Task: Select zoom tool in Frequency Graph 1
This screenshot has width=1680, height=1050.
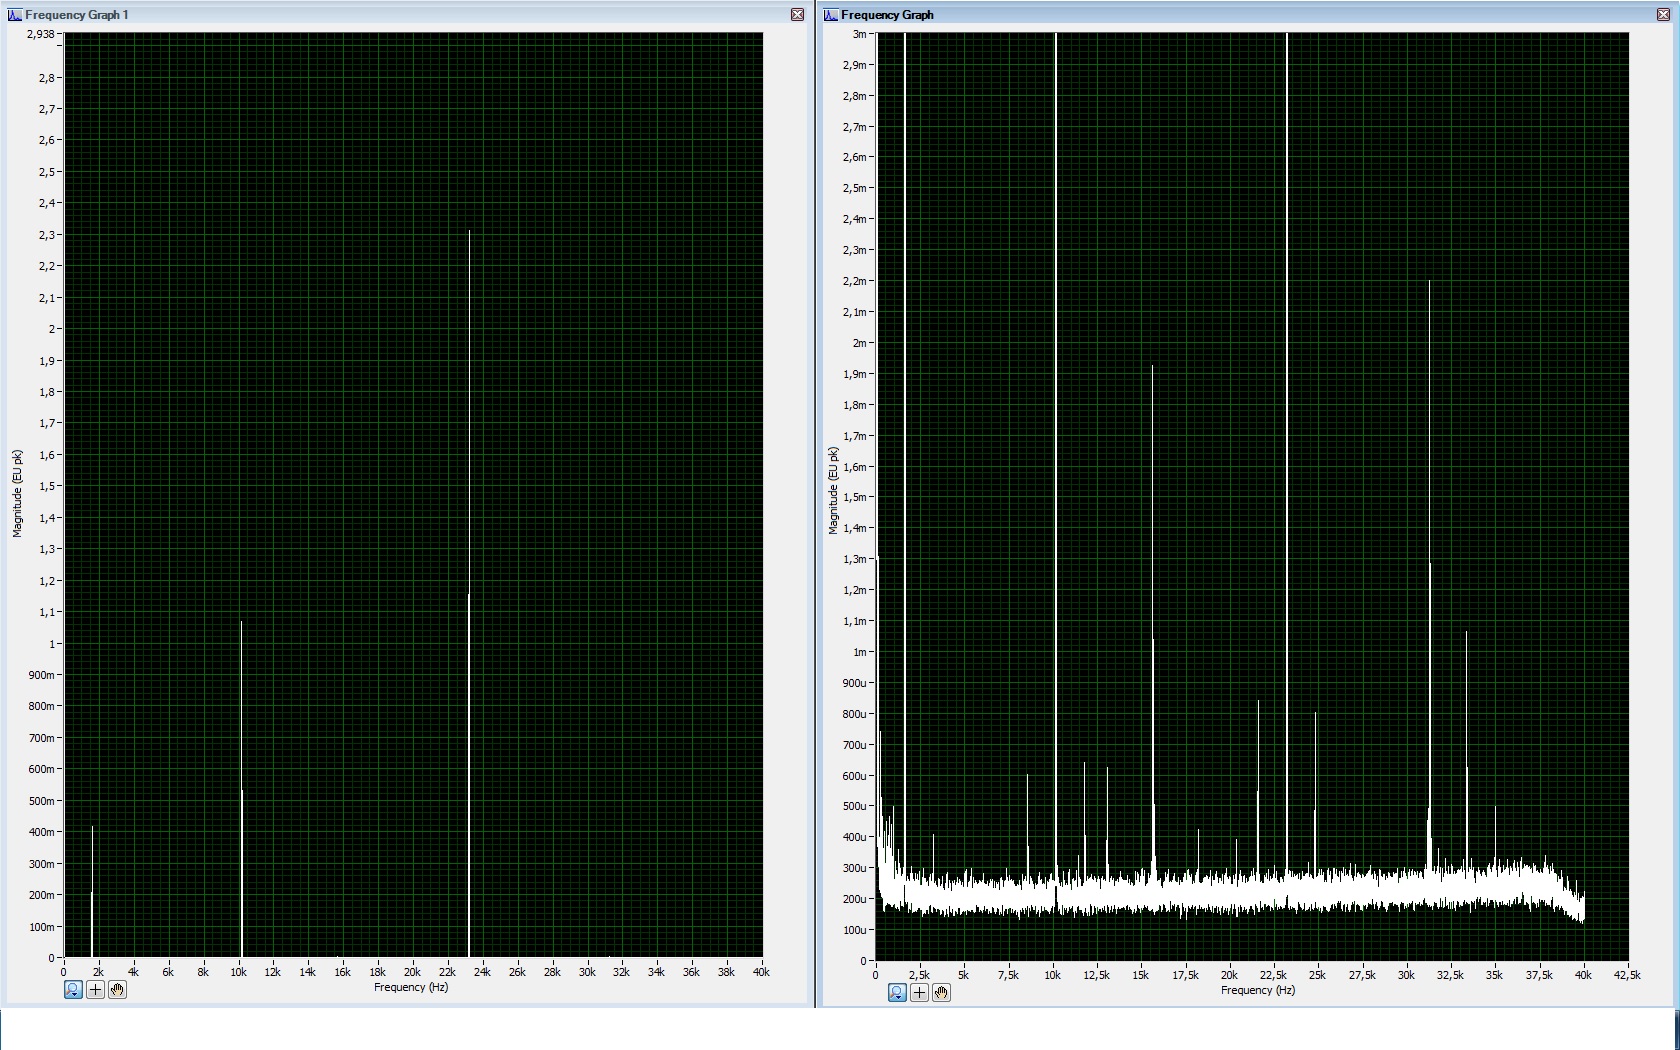Action: click(73, 989)
